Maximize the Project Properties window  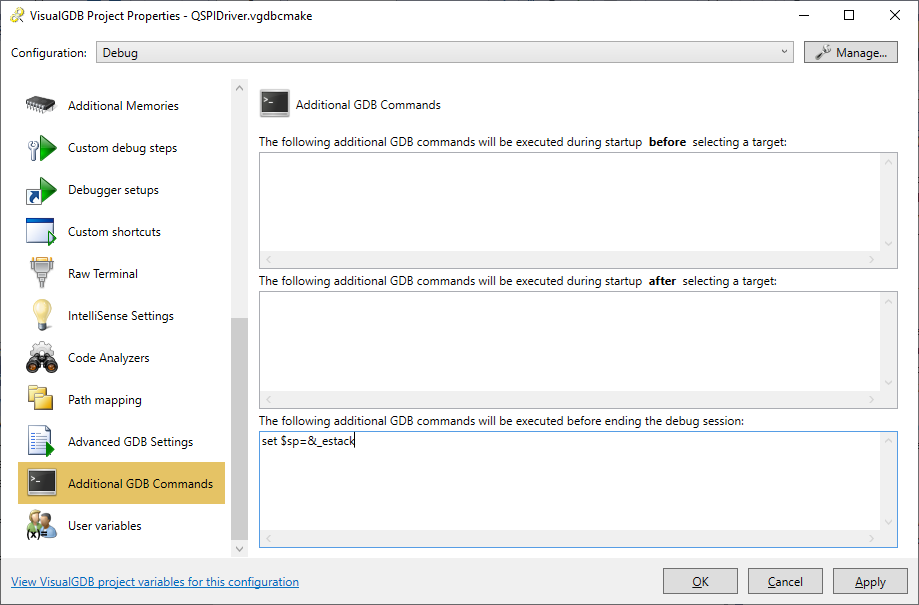click(849, 15)
